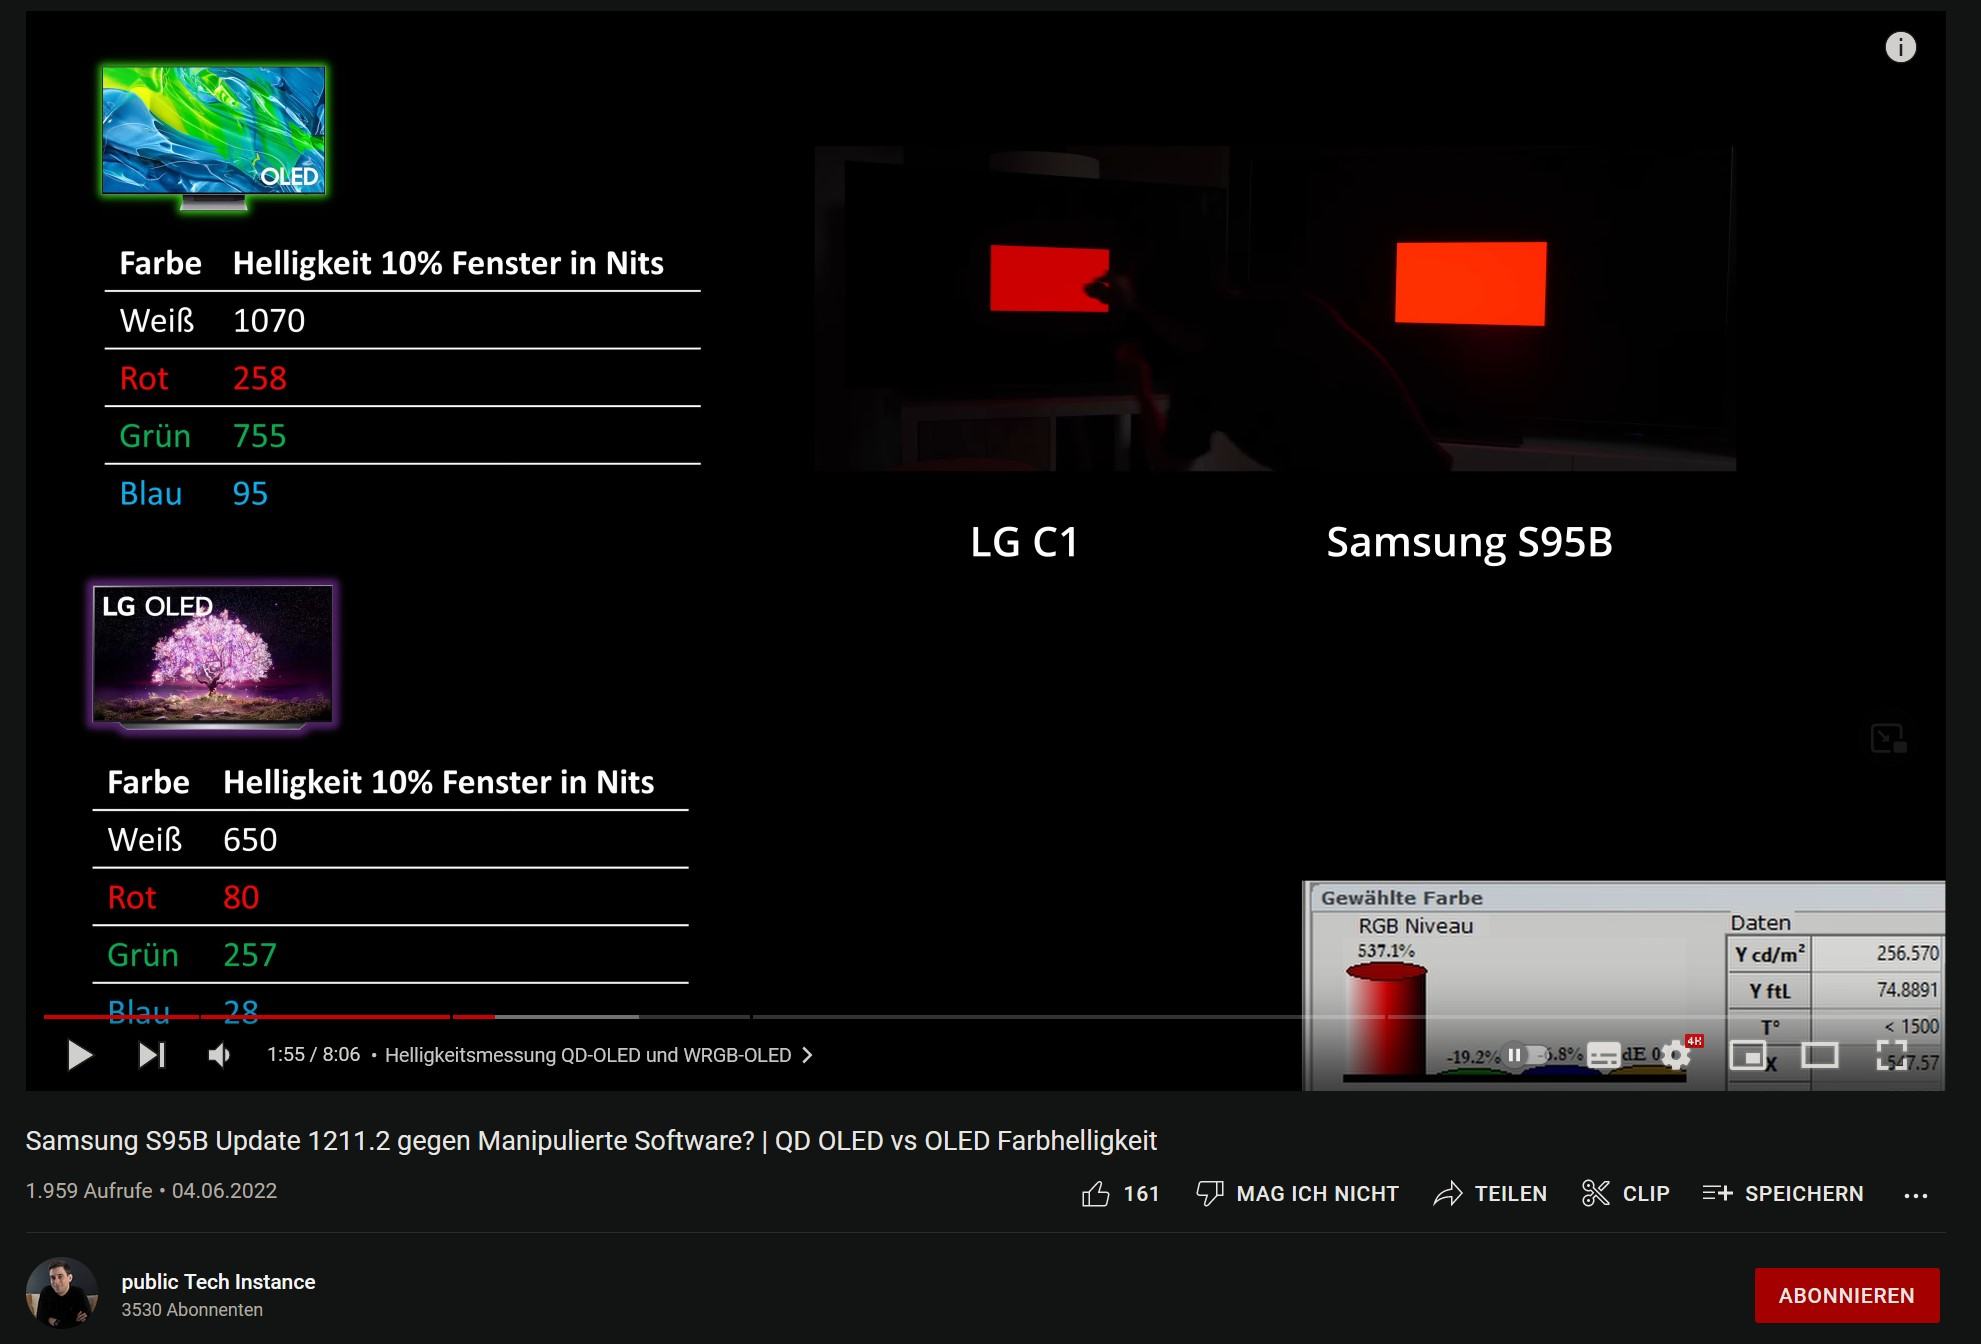Seek within the video progress bar
Viewport: 1981px width, 1344px height.
click(985, 1016)
